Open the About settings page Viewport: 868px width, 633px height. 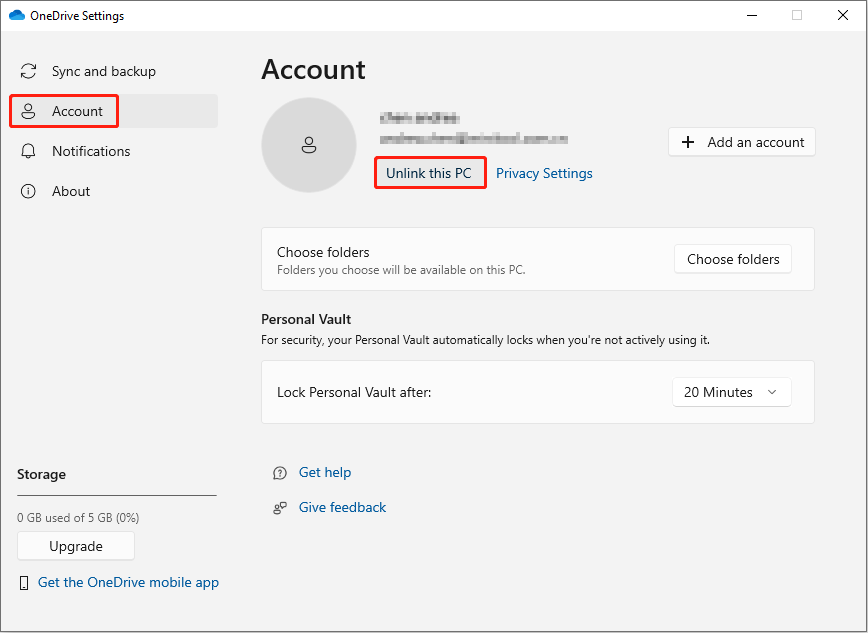click(x=70, y=191)
